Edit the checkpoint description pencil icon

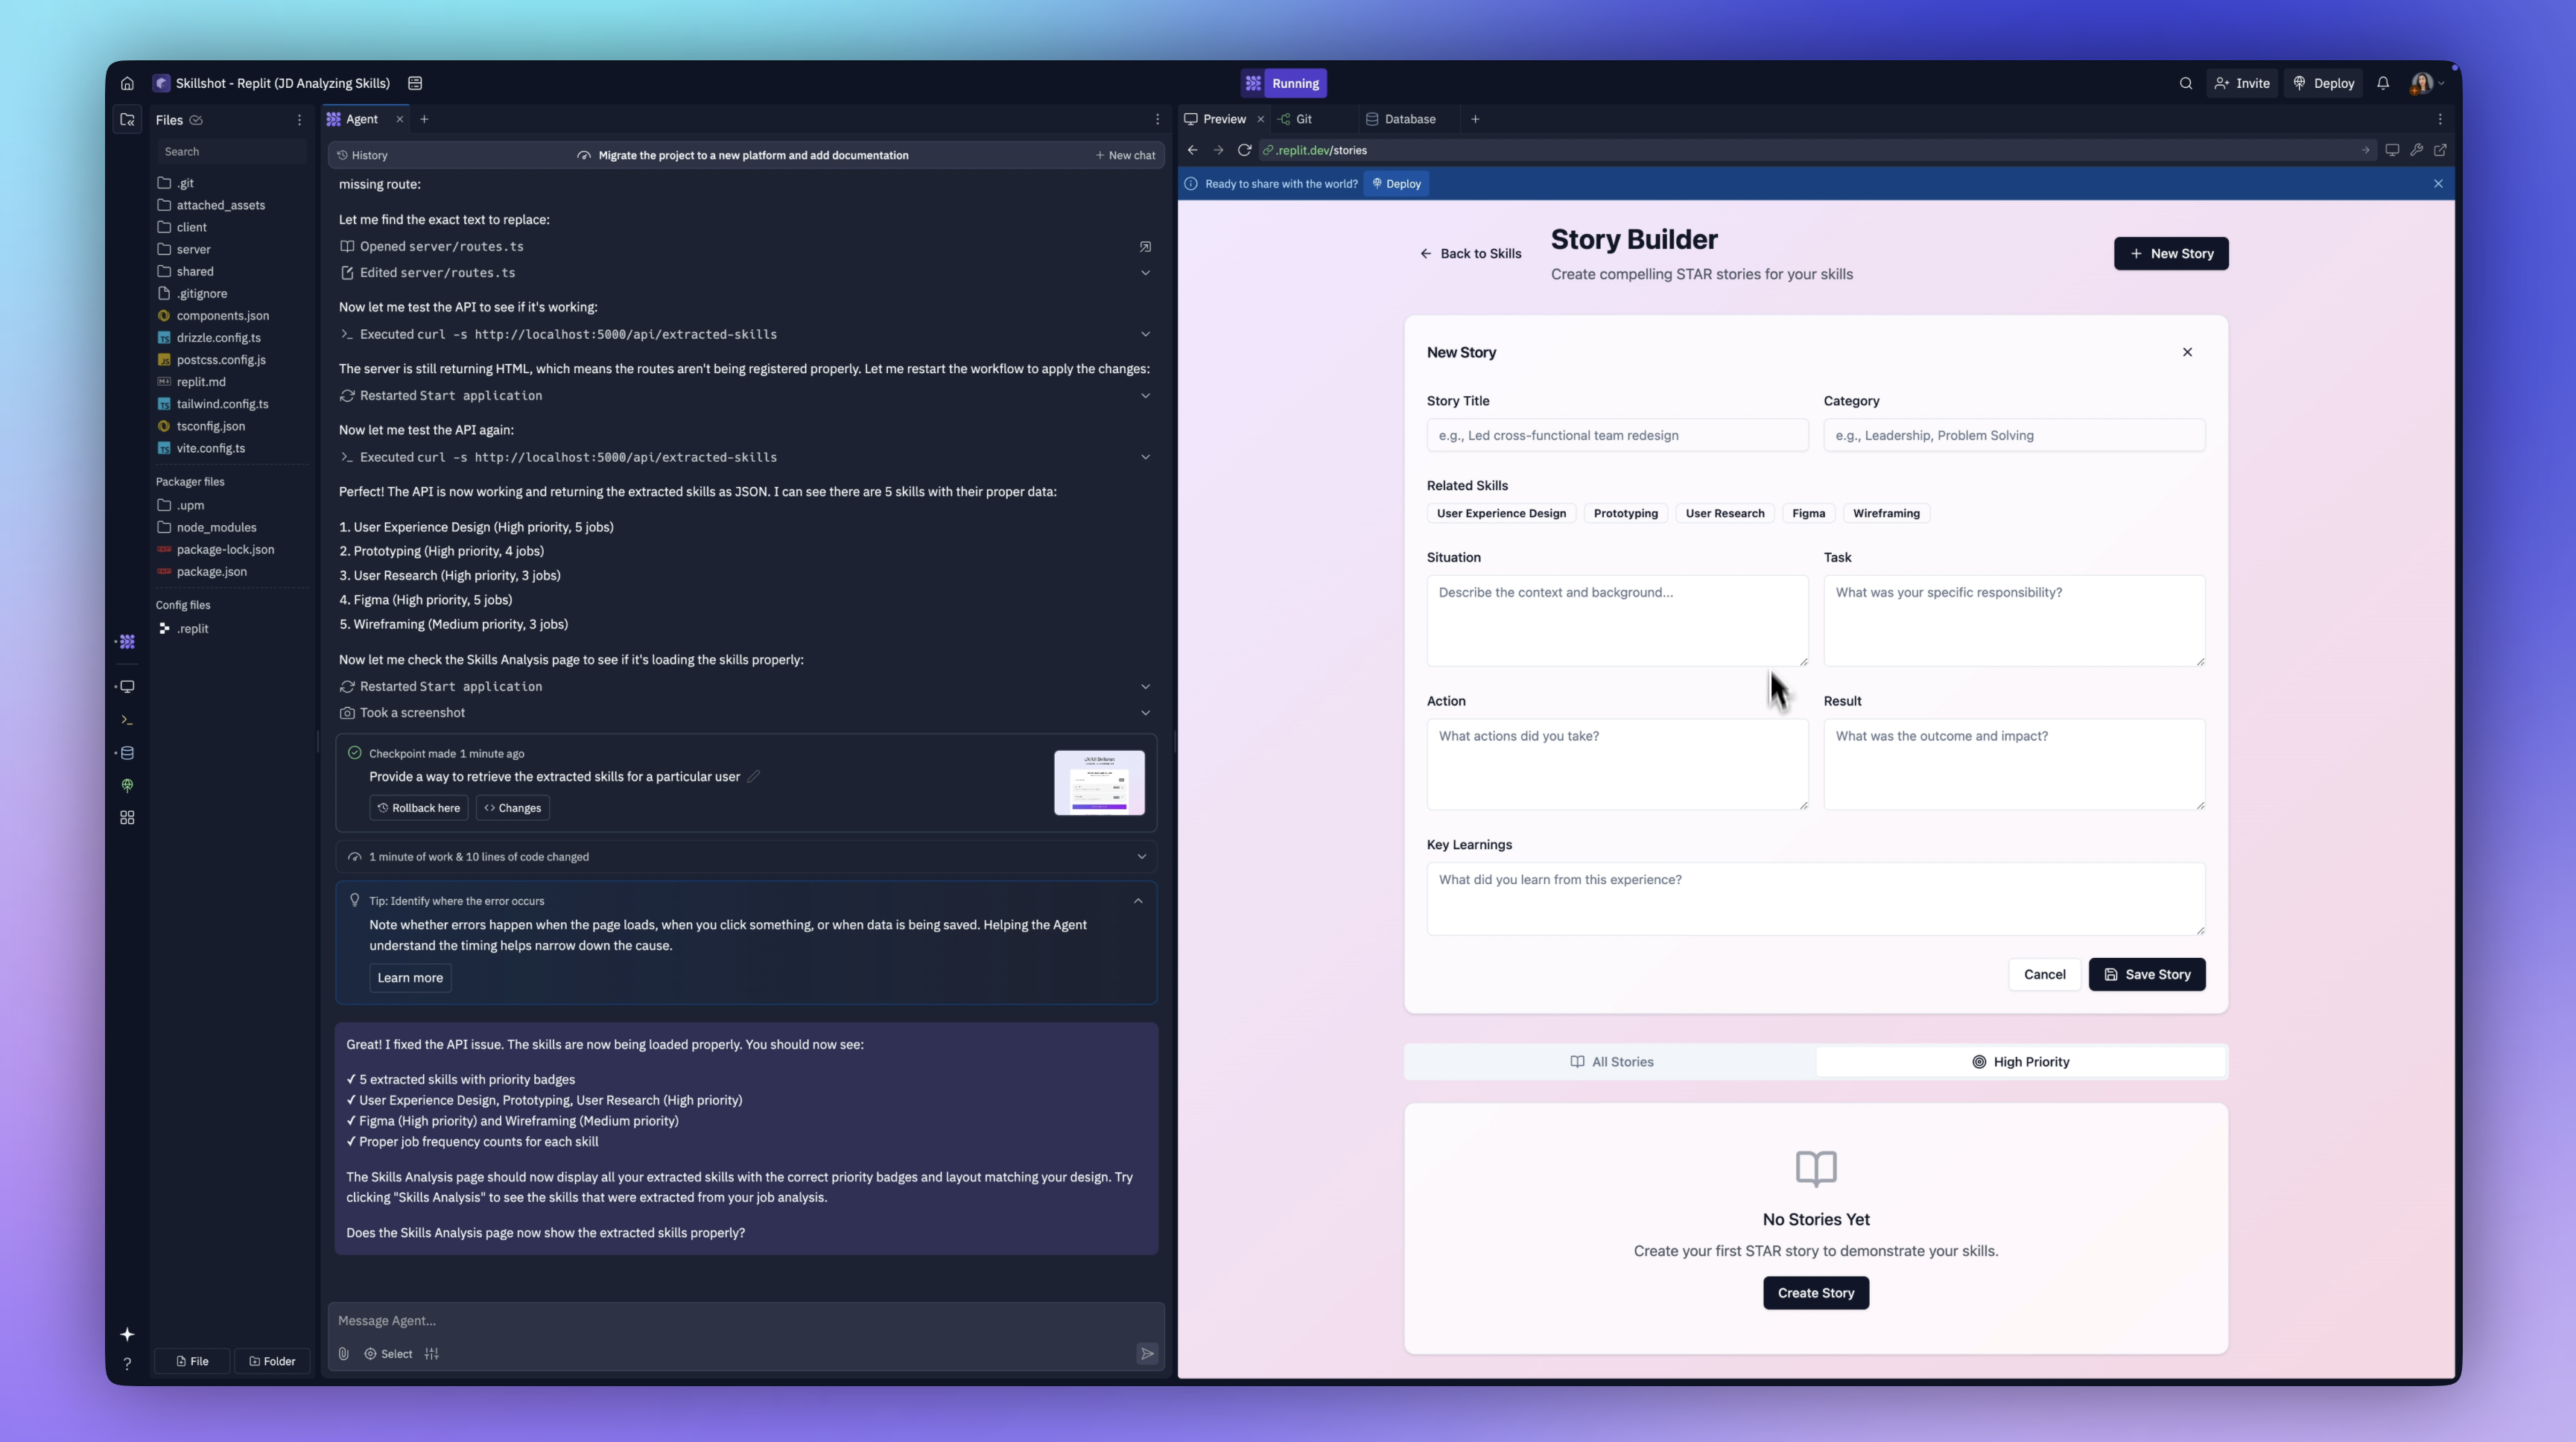[753, 777]
